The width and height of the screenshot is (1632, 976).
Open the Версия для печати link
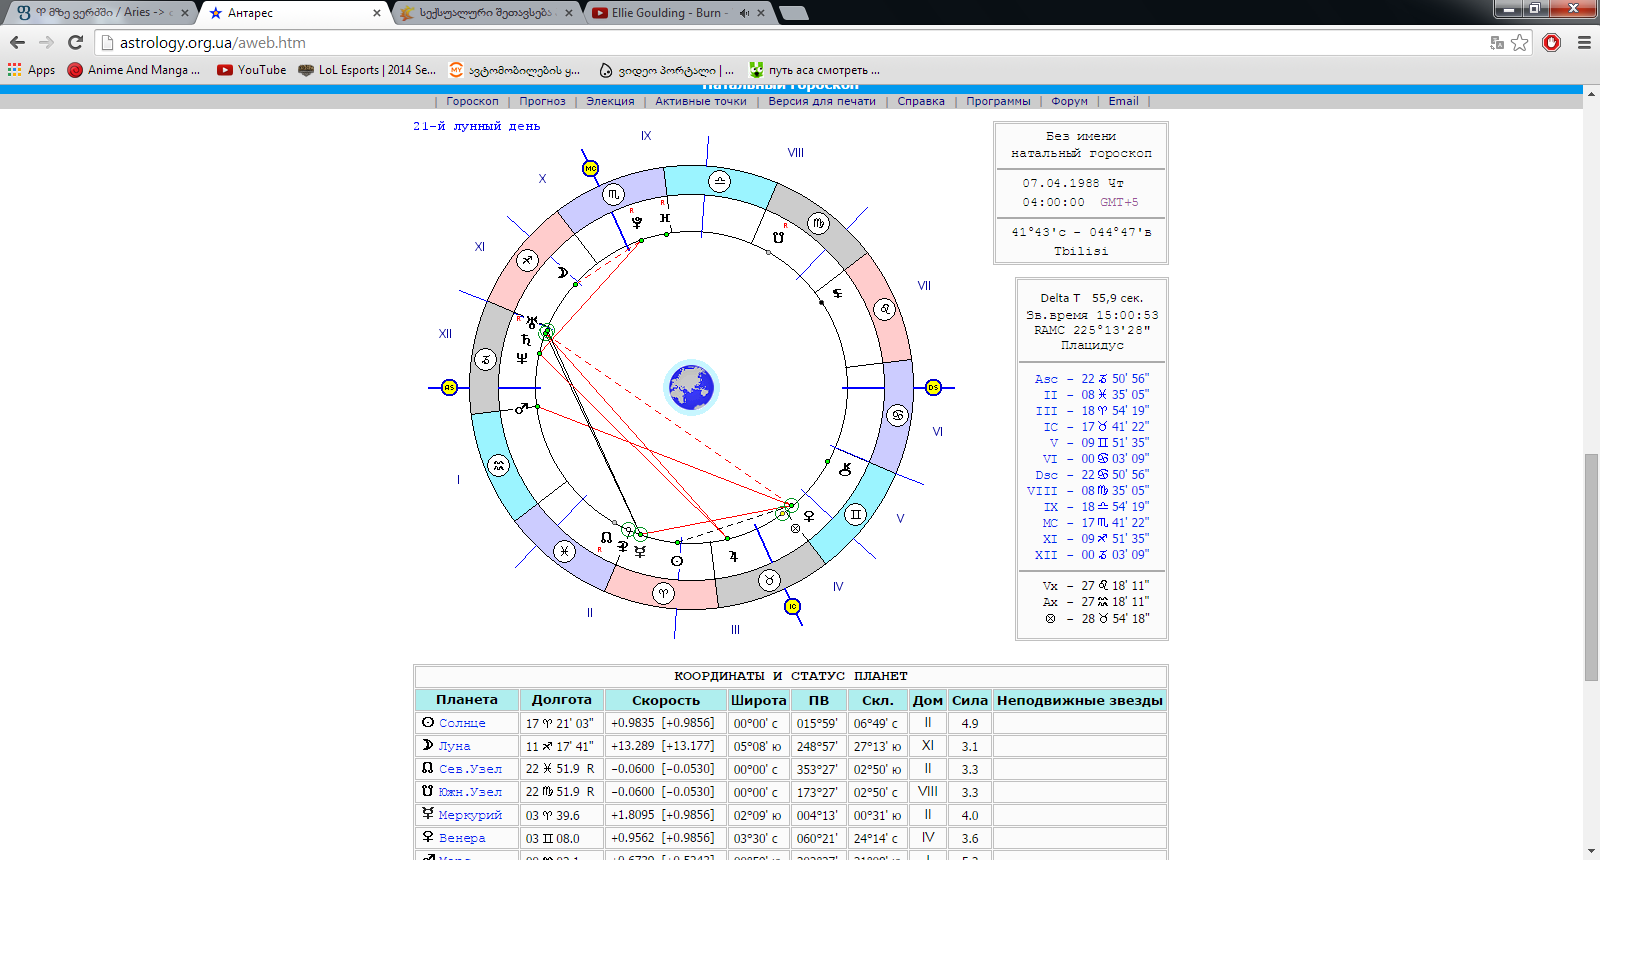click(821, 101)
